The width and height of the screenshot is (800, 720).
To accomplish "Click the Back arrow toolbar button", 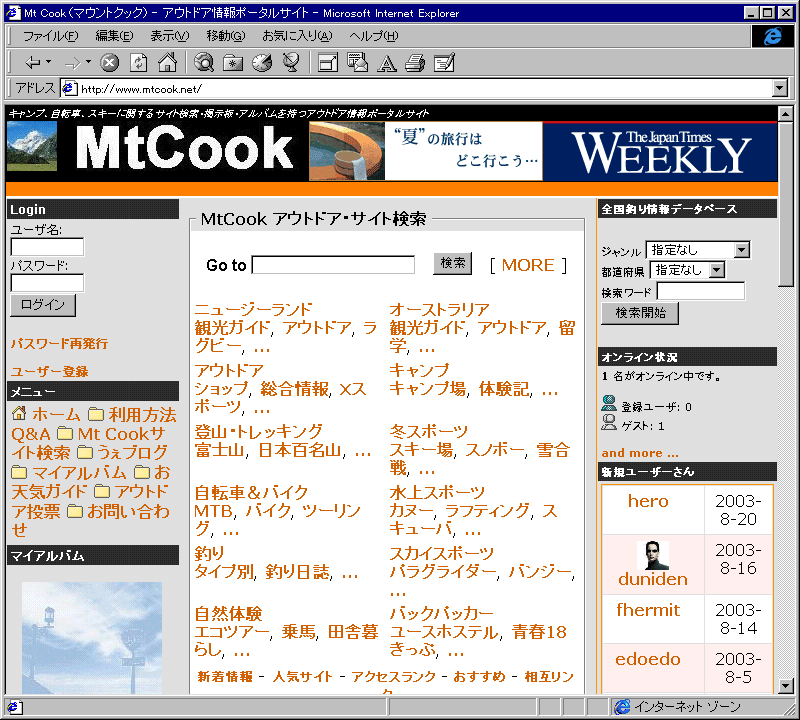I will 33,63.
